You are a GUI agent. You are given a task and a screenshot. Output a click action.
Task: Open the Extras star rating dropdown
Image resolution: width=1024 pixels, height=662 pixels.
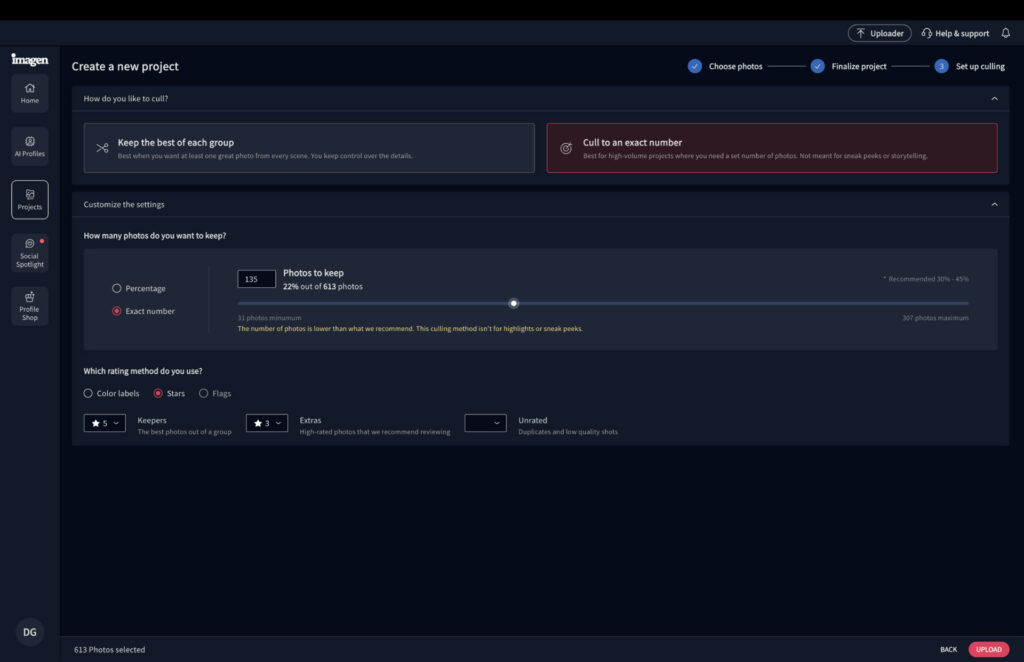coord(267,423)
